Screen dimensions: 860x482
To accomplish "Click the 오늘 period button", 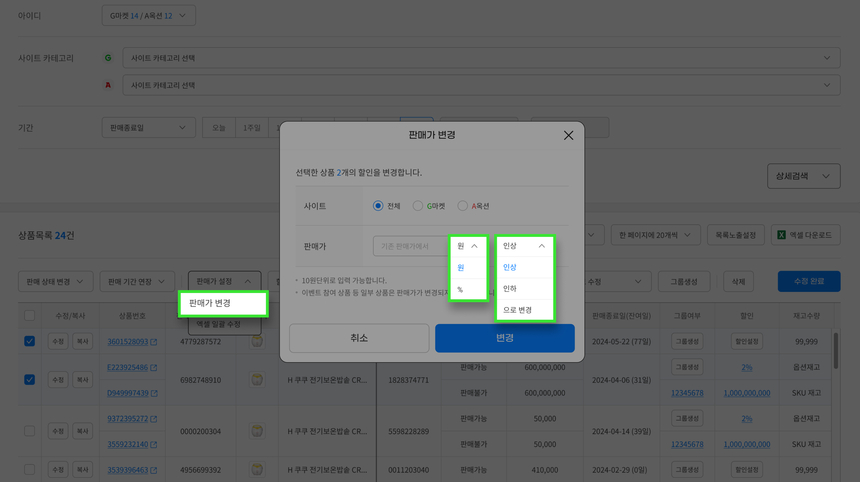I will [x=219, y=128].
